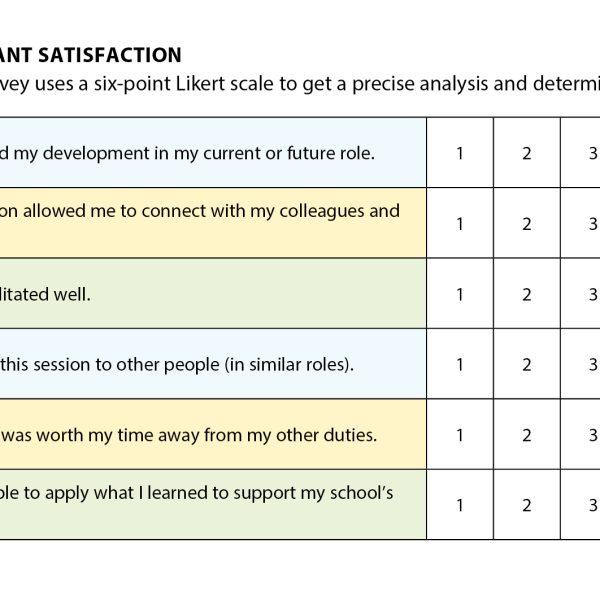Pick rating 3 for recommend to other people row
The width and height of the screenshot is (600, 600).
click(x=580, y=364)
